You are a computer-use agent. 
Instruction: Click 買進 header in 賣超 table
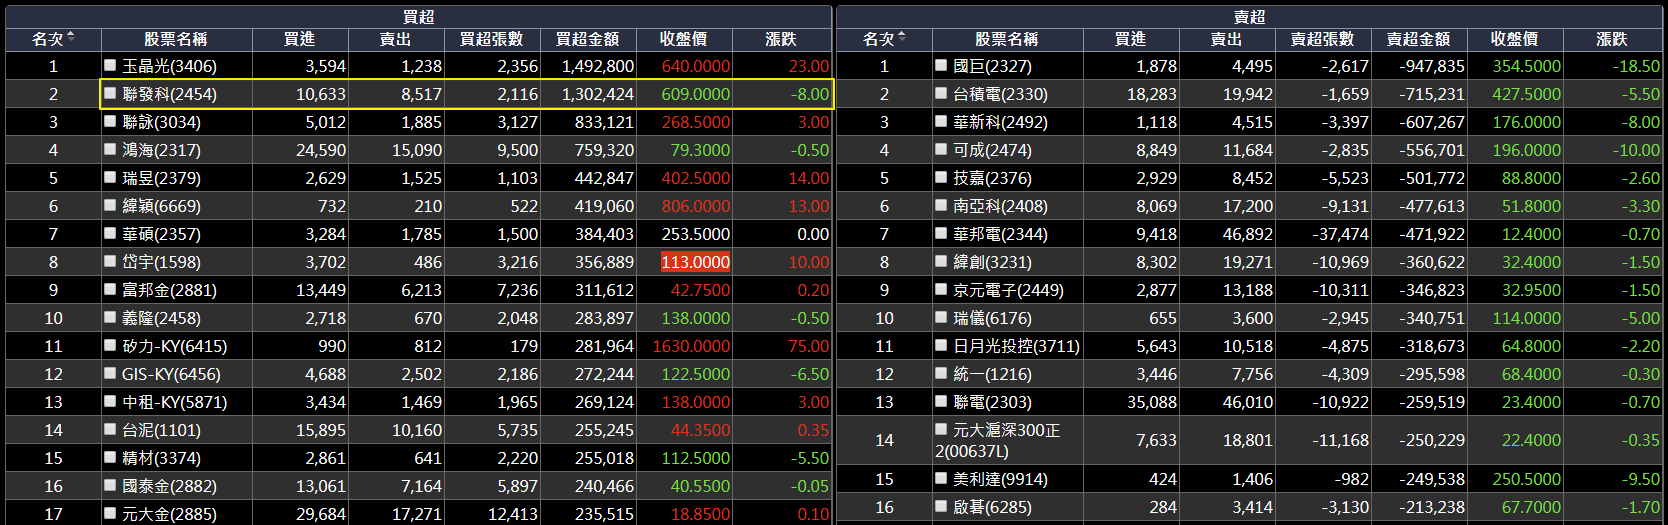1130,39
